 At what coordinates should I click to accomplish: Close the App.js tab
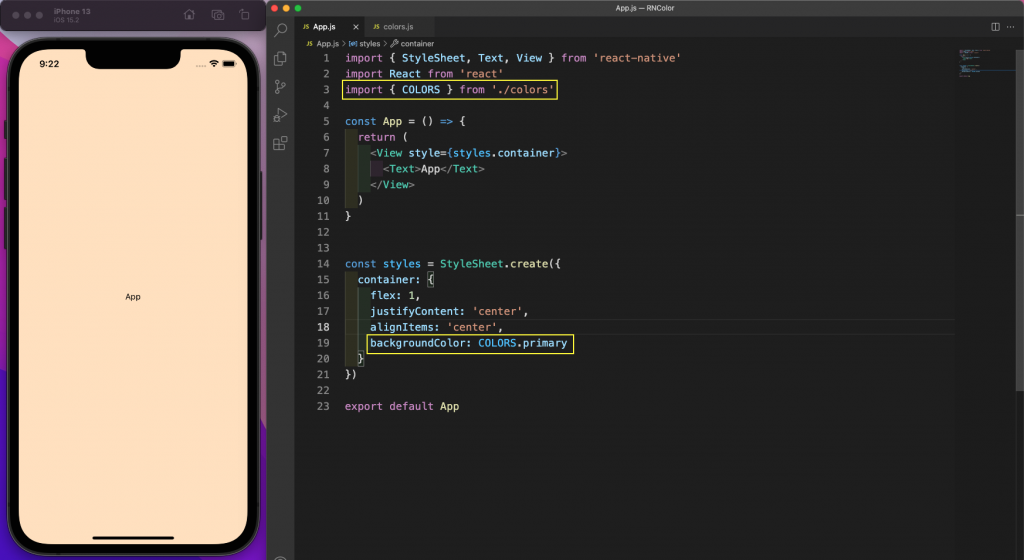[x=356, y=27]
